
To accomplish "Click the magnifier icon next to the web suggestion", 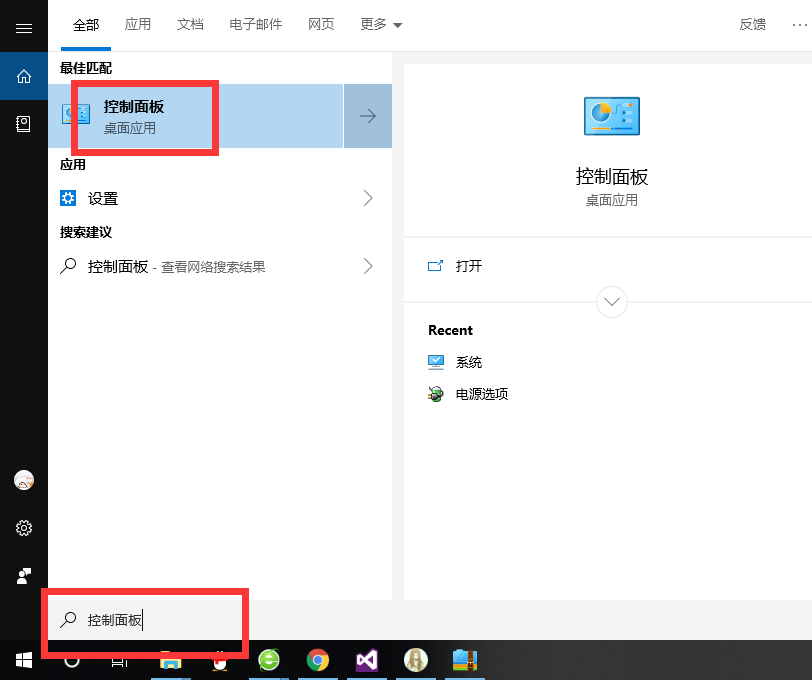I will point(68,266).
